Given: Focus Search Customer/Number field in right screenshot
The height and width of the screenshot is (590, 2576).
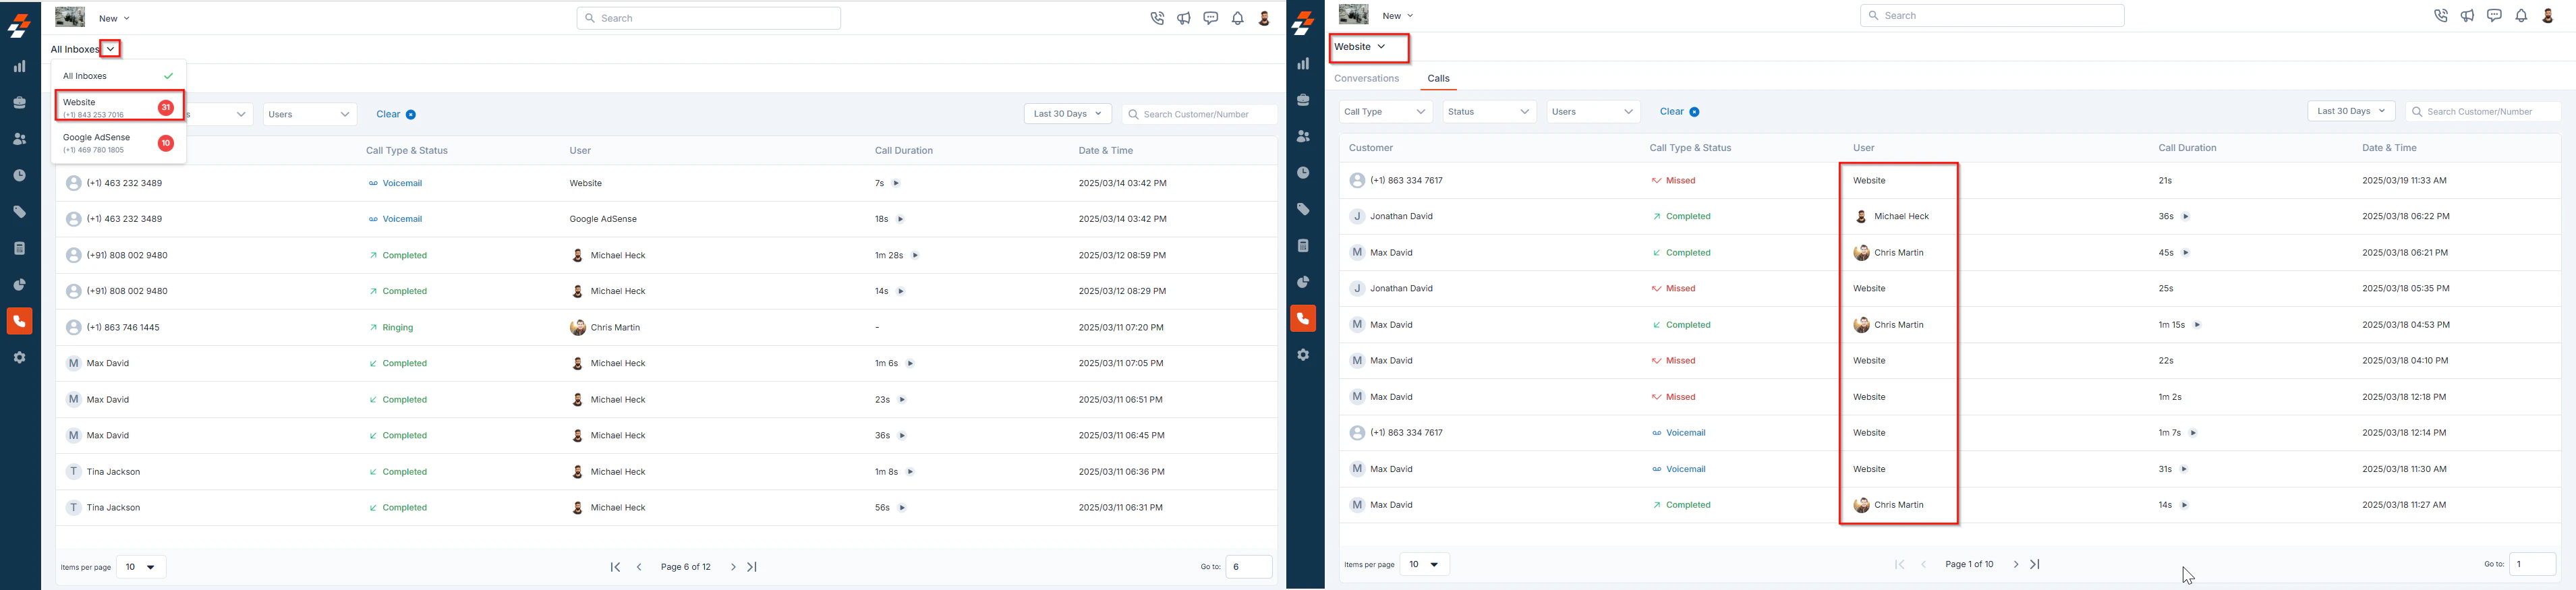Looking at the screenshot, I should click(x=2483, y=111).
